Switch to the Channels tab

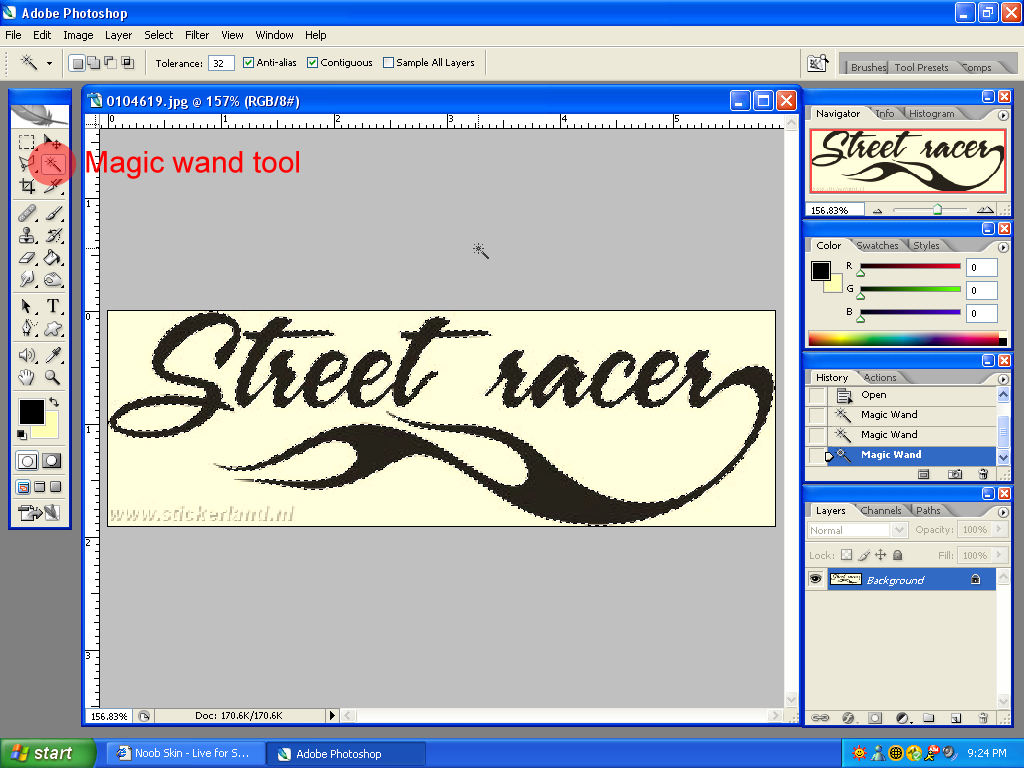(880, 511)
